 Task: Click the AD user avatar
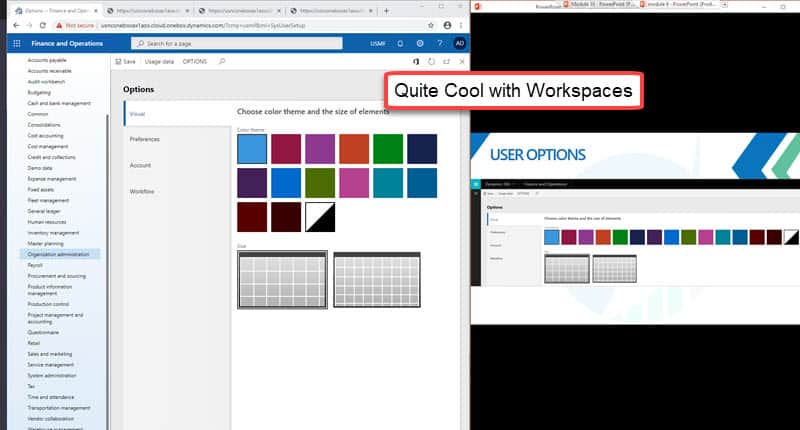460,43
